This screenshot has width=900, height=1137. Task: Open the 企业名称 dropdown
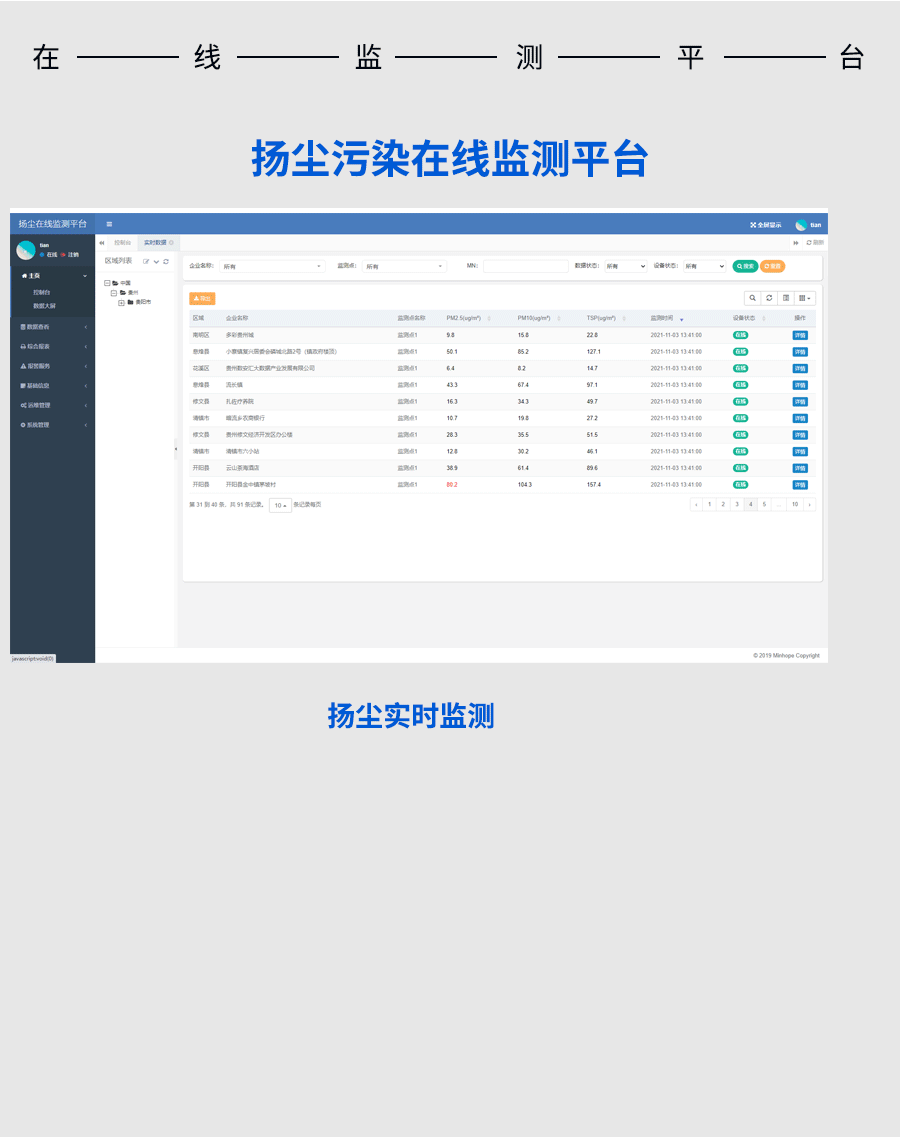pyautogui.click(x=272, y=267)
